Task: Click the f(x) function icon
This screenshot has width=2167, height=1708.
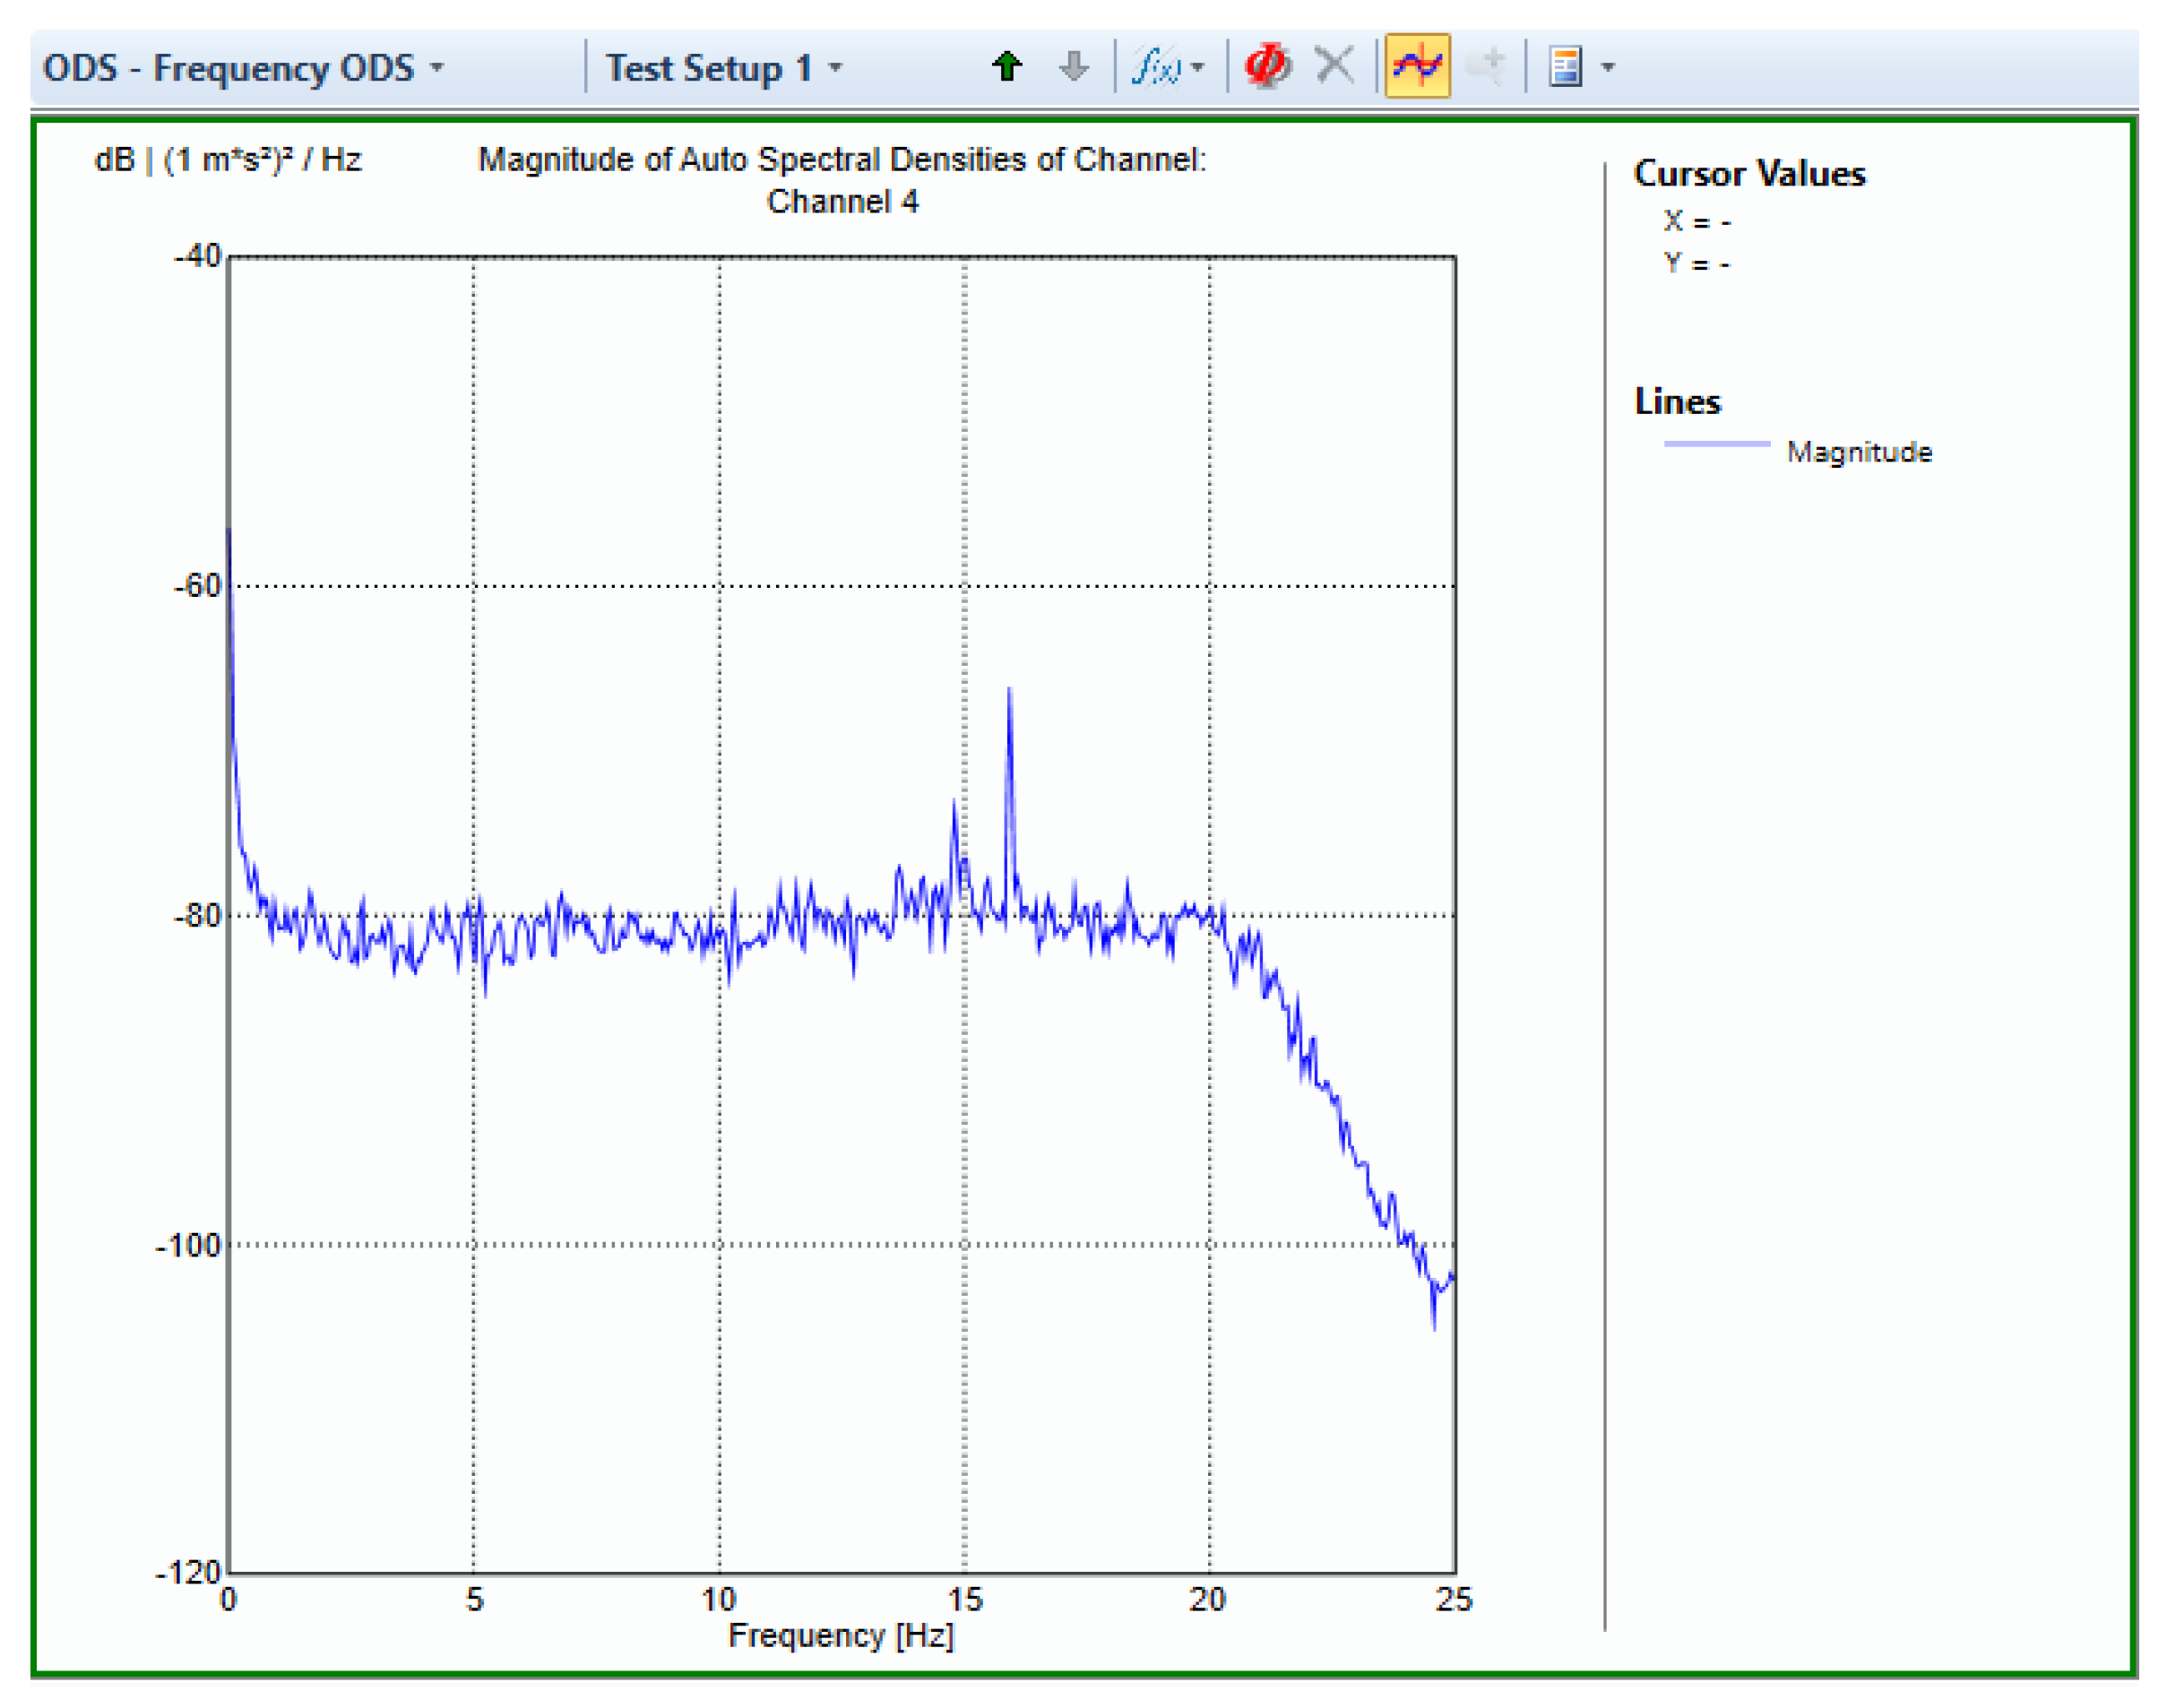Action: [1155, 67]
